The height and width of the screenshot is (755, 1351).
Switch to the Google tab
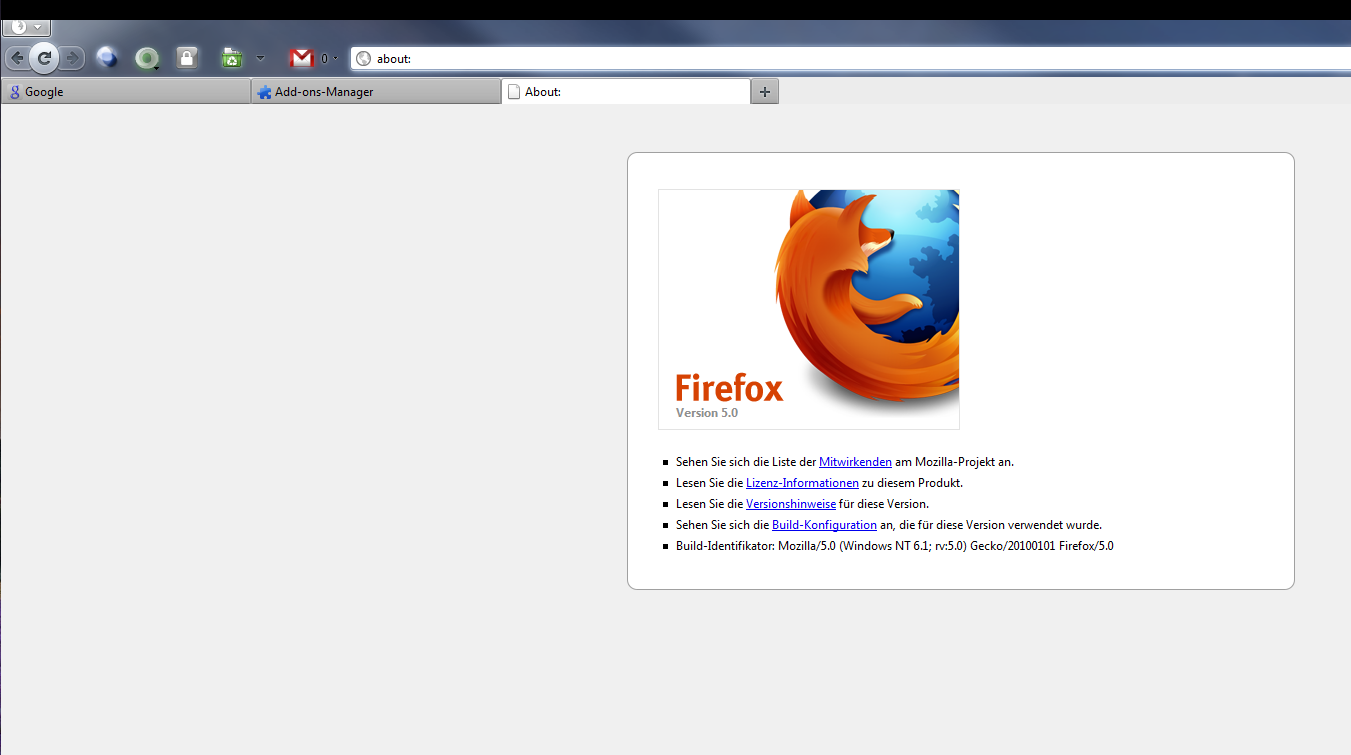(126, 91)
